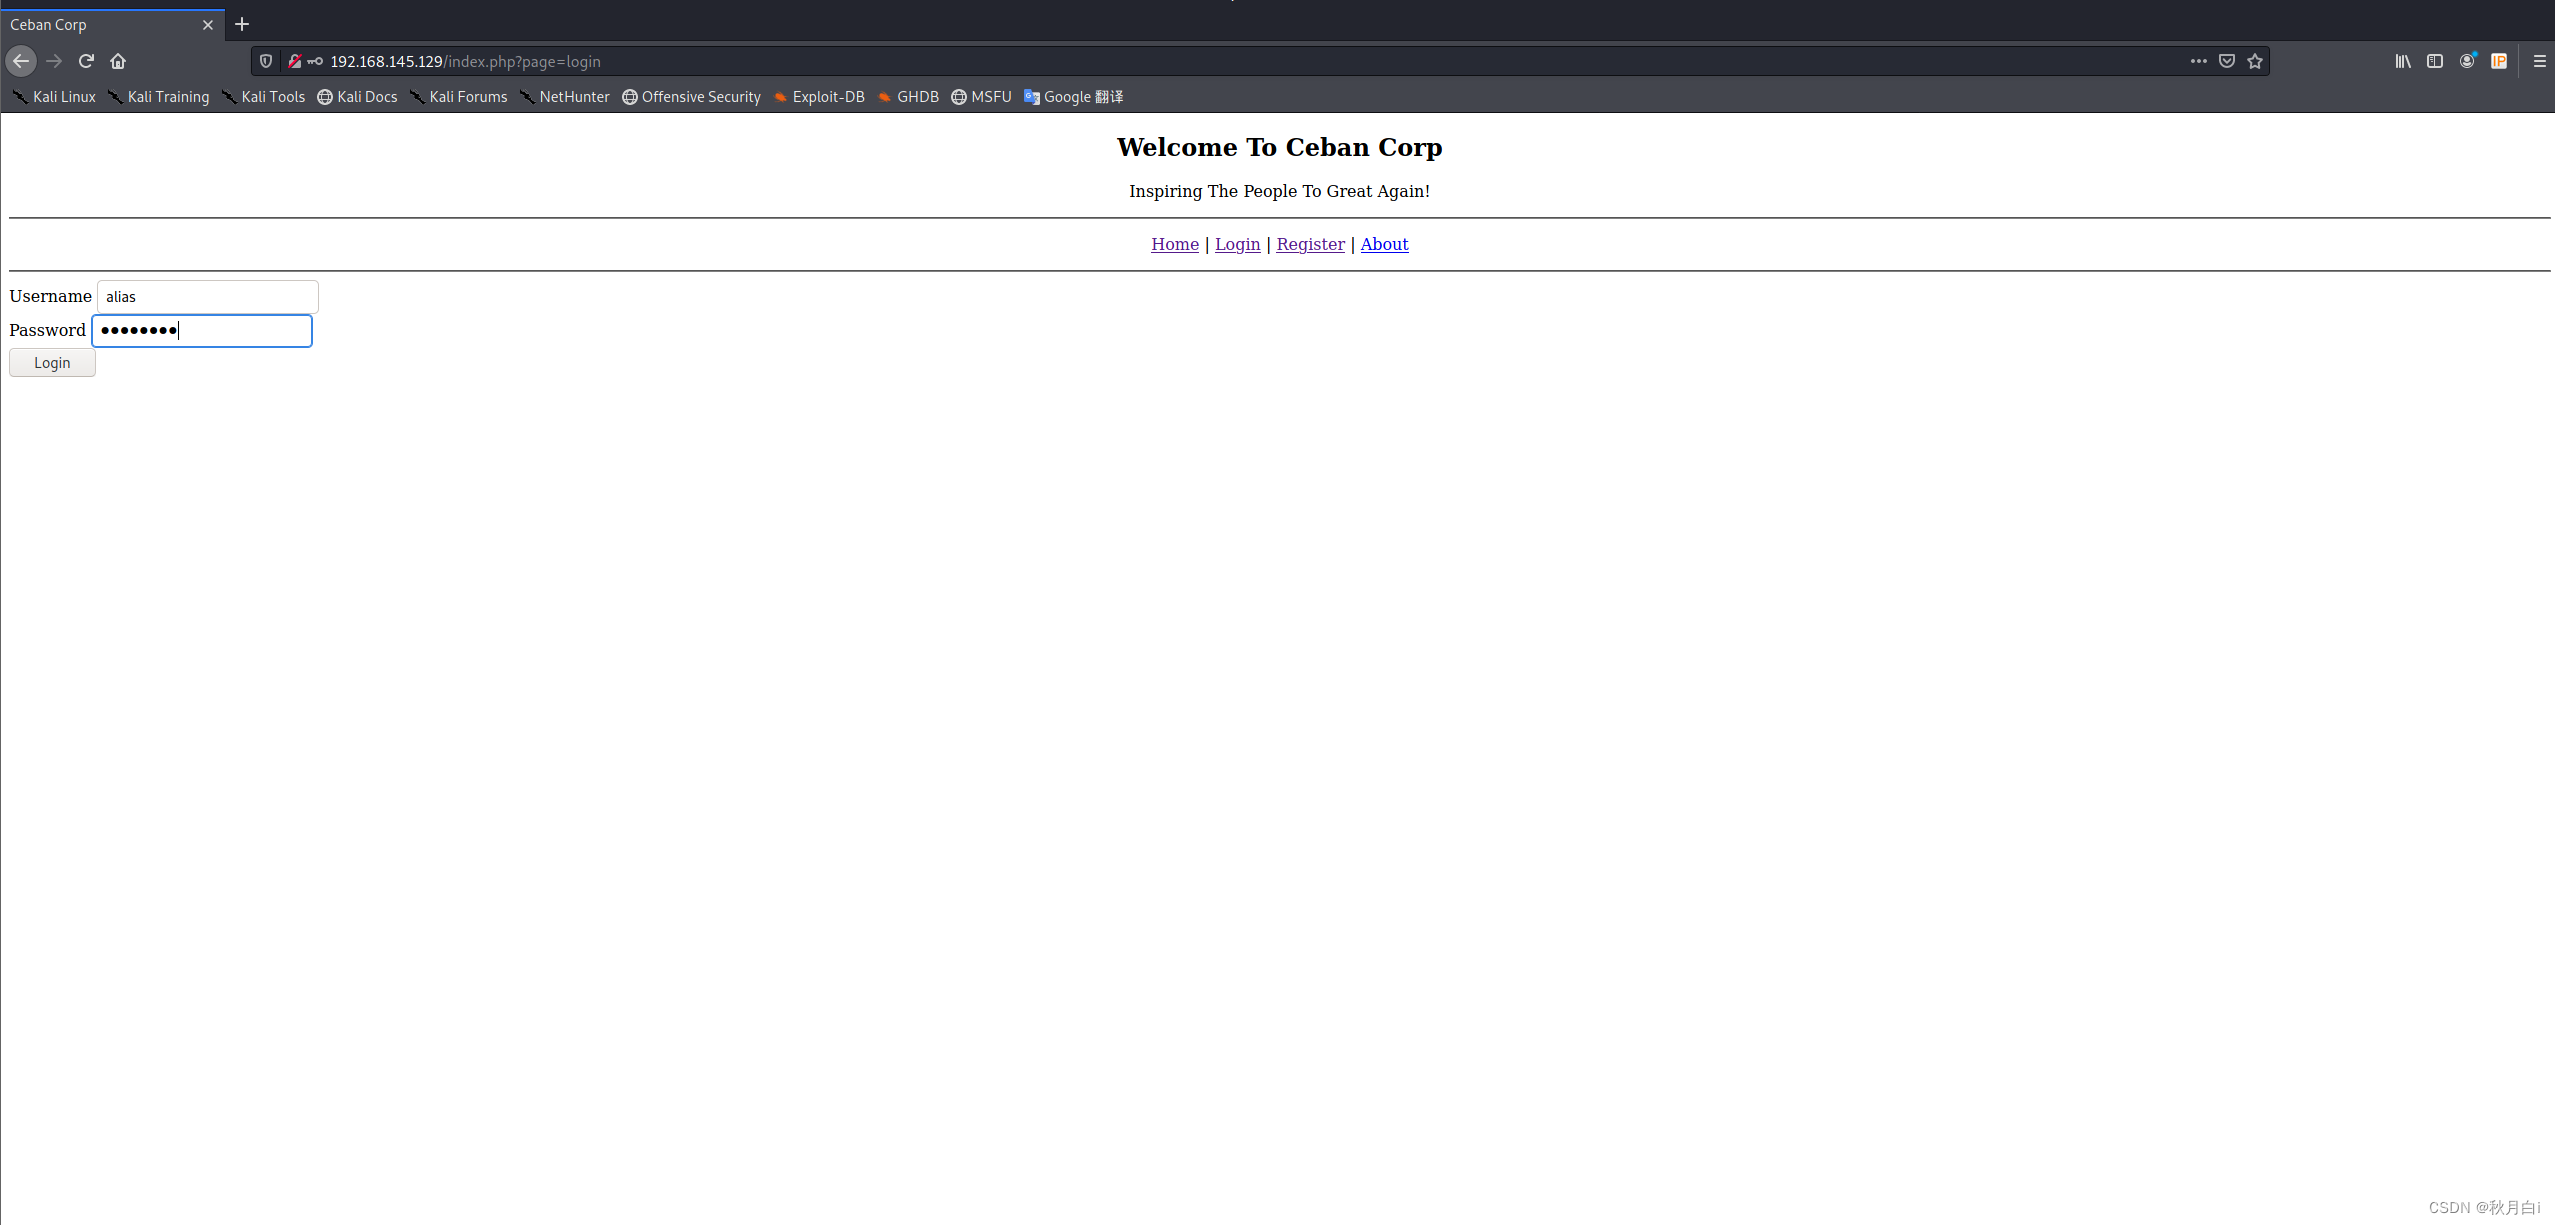Open the tracking protection shield
This screenshot has width=2555, height=1225.
pyautogui.click(x=266, y=61)
